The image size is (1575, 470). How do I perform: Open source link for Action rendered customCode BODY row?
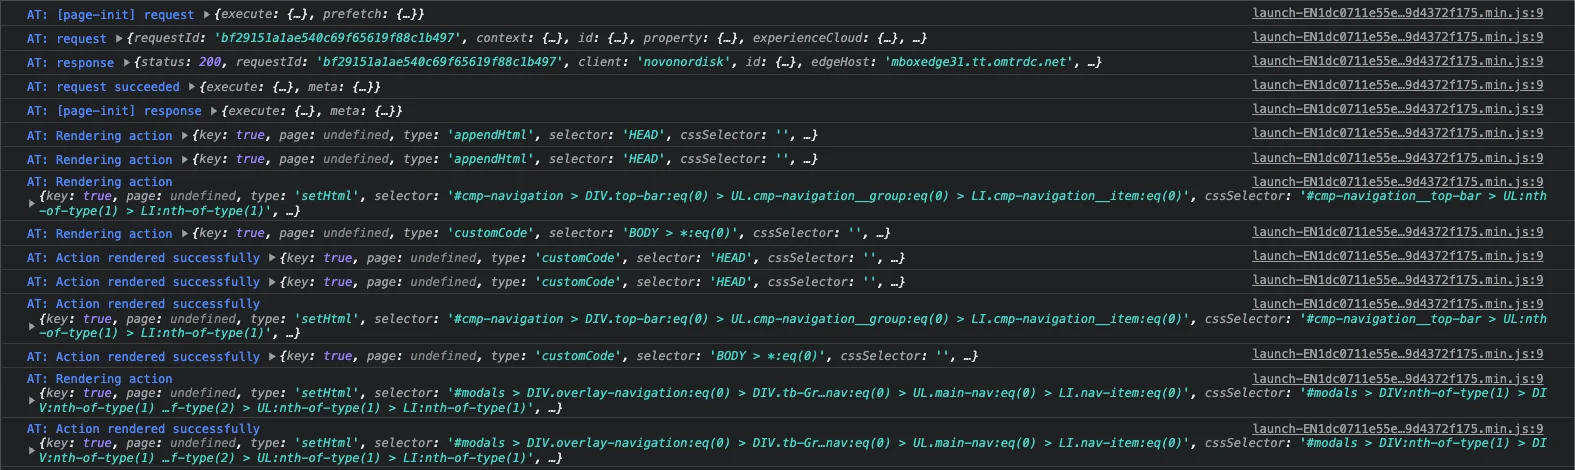[1397, 354]
